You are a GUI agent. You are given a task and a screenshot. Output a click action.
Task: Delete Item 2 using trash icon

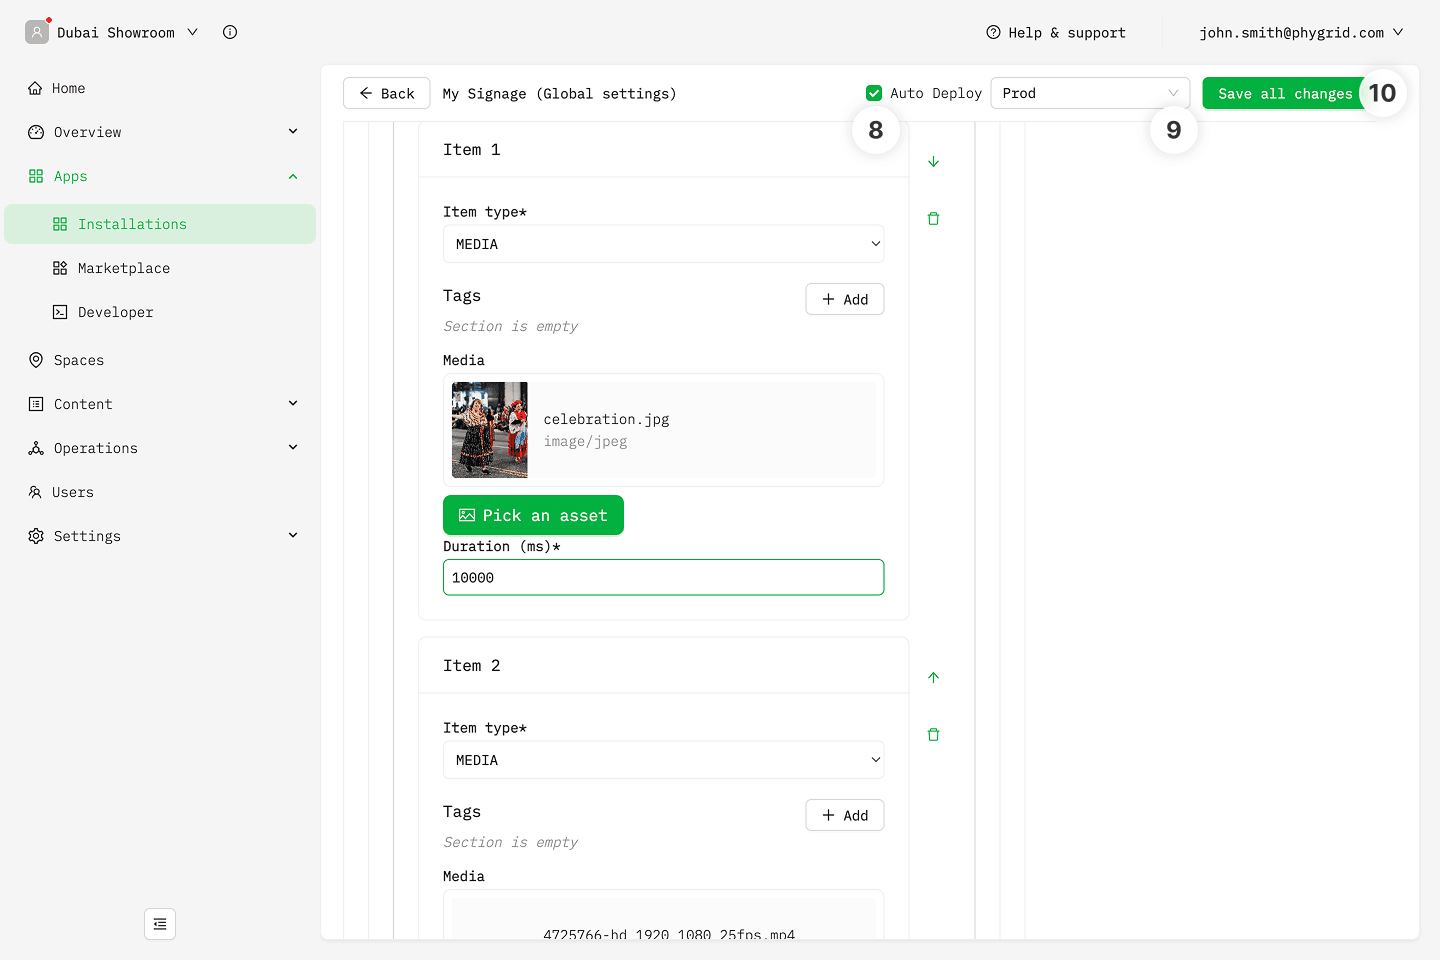click(933, 735)
